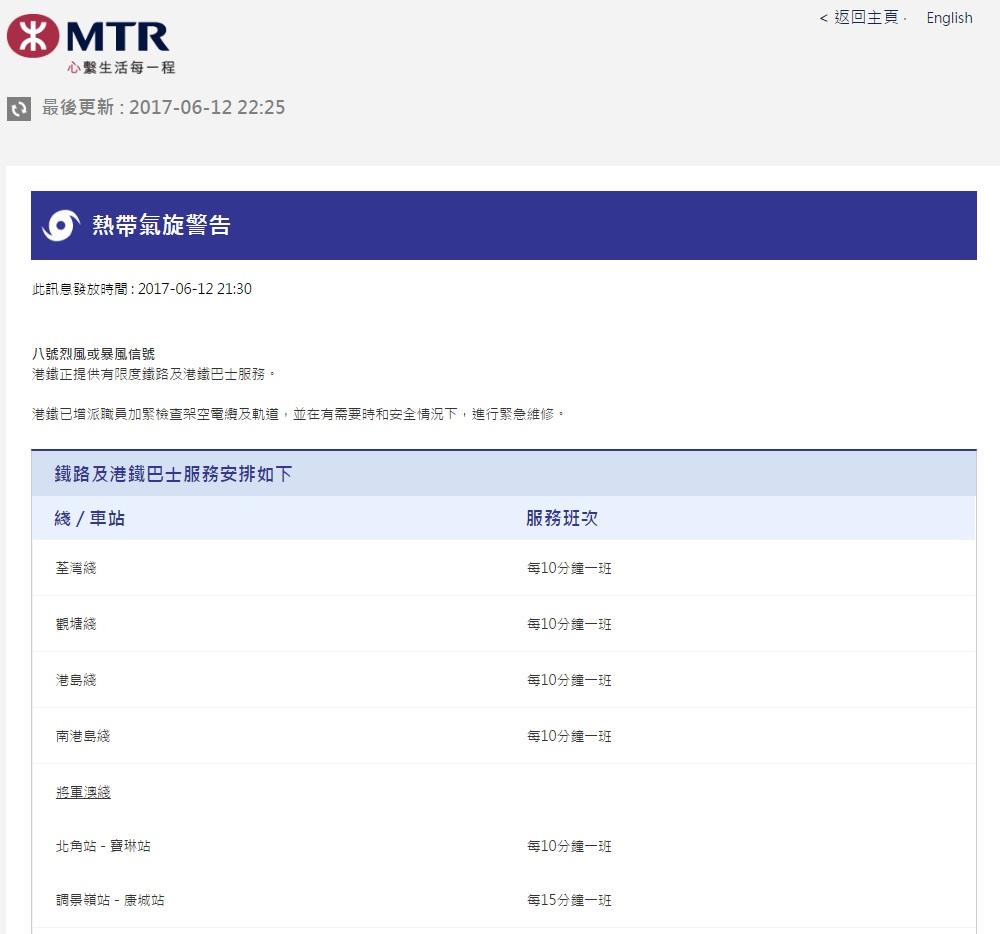Click the 每15分鐘一班 frequency text
The image size is (1000, 934).
tap(569, 900)
